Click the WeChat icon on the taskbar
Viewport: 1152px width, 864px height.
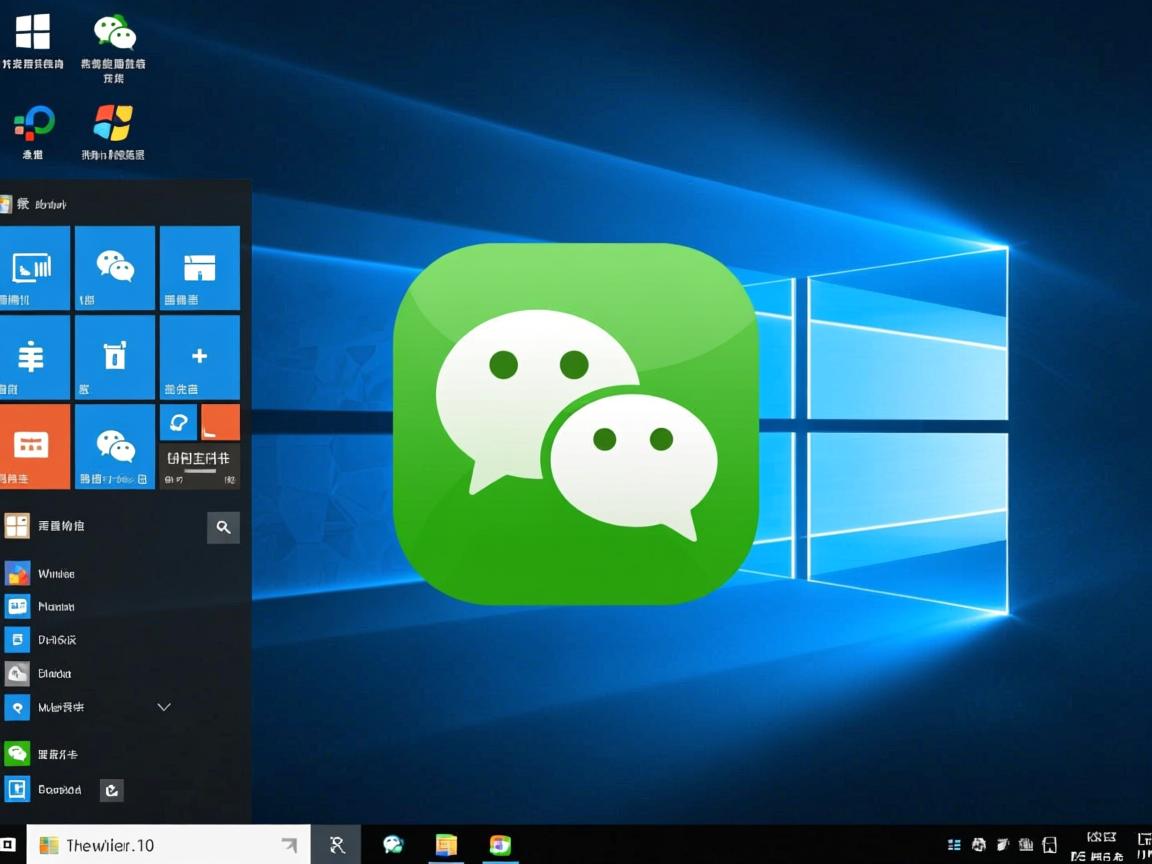click(x=392, y=845)
